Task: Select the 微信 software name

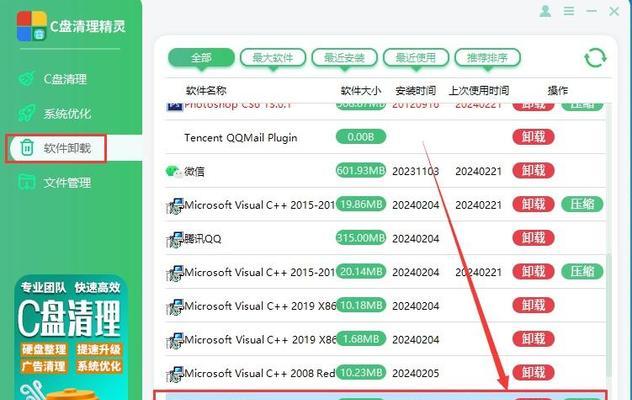Action: (x=194, y=171)
